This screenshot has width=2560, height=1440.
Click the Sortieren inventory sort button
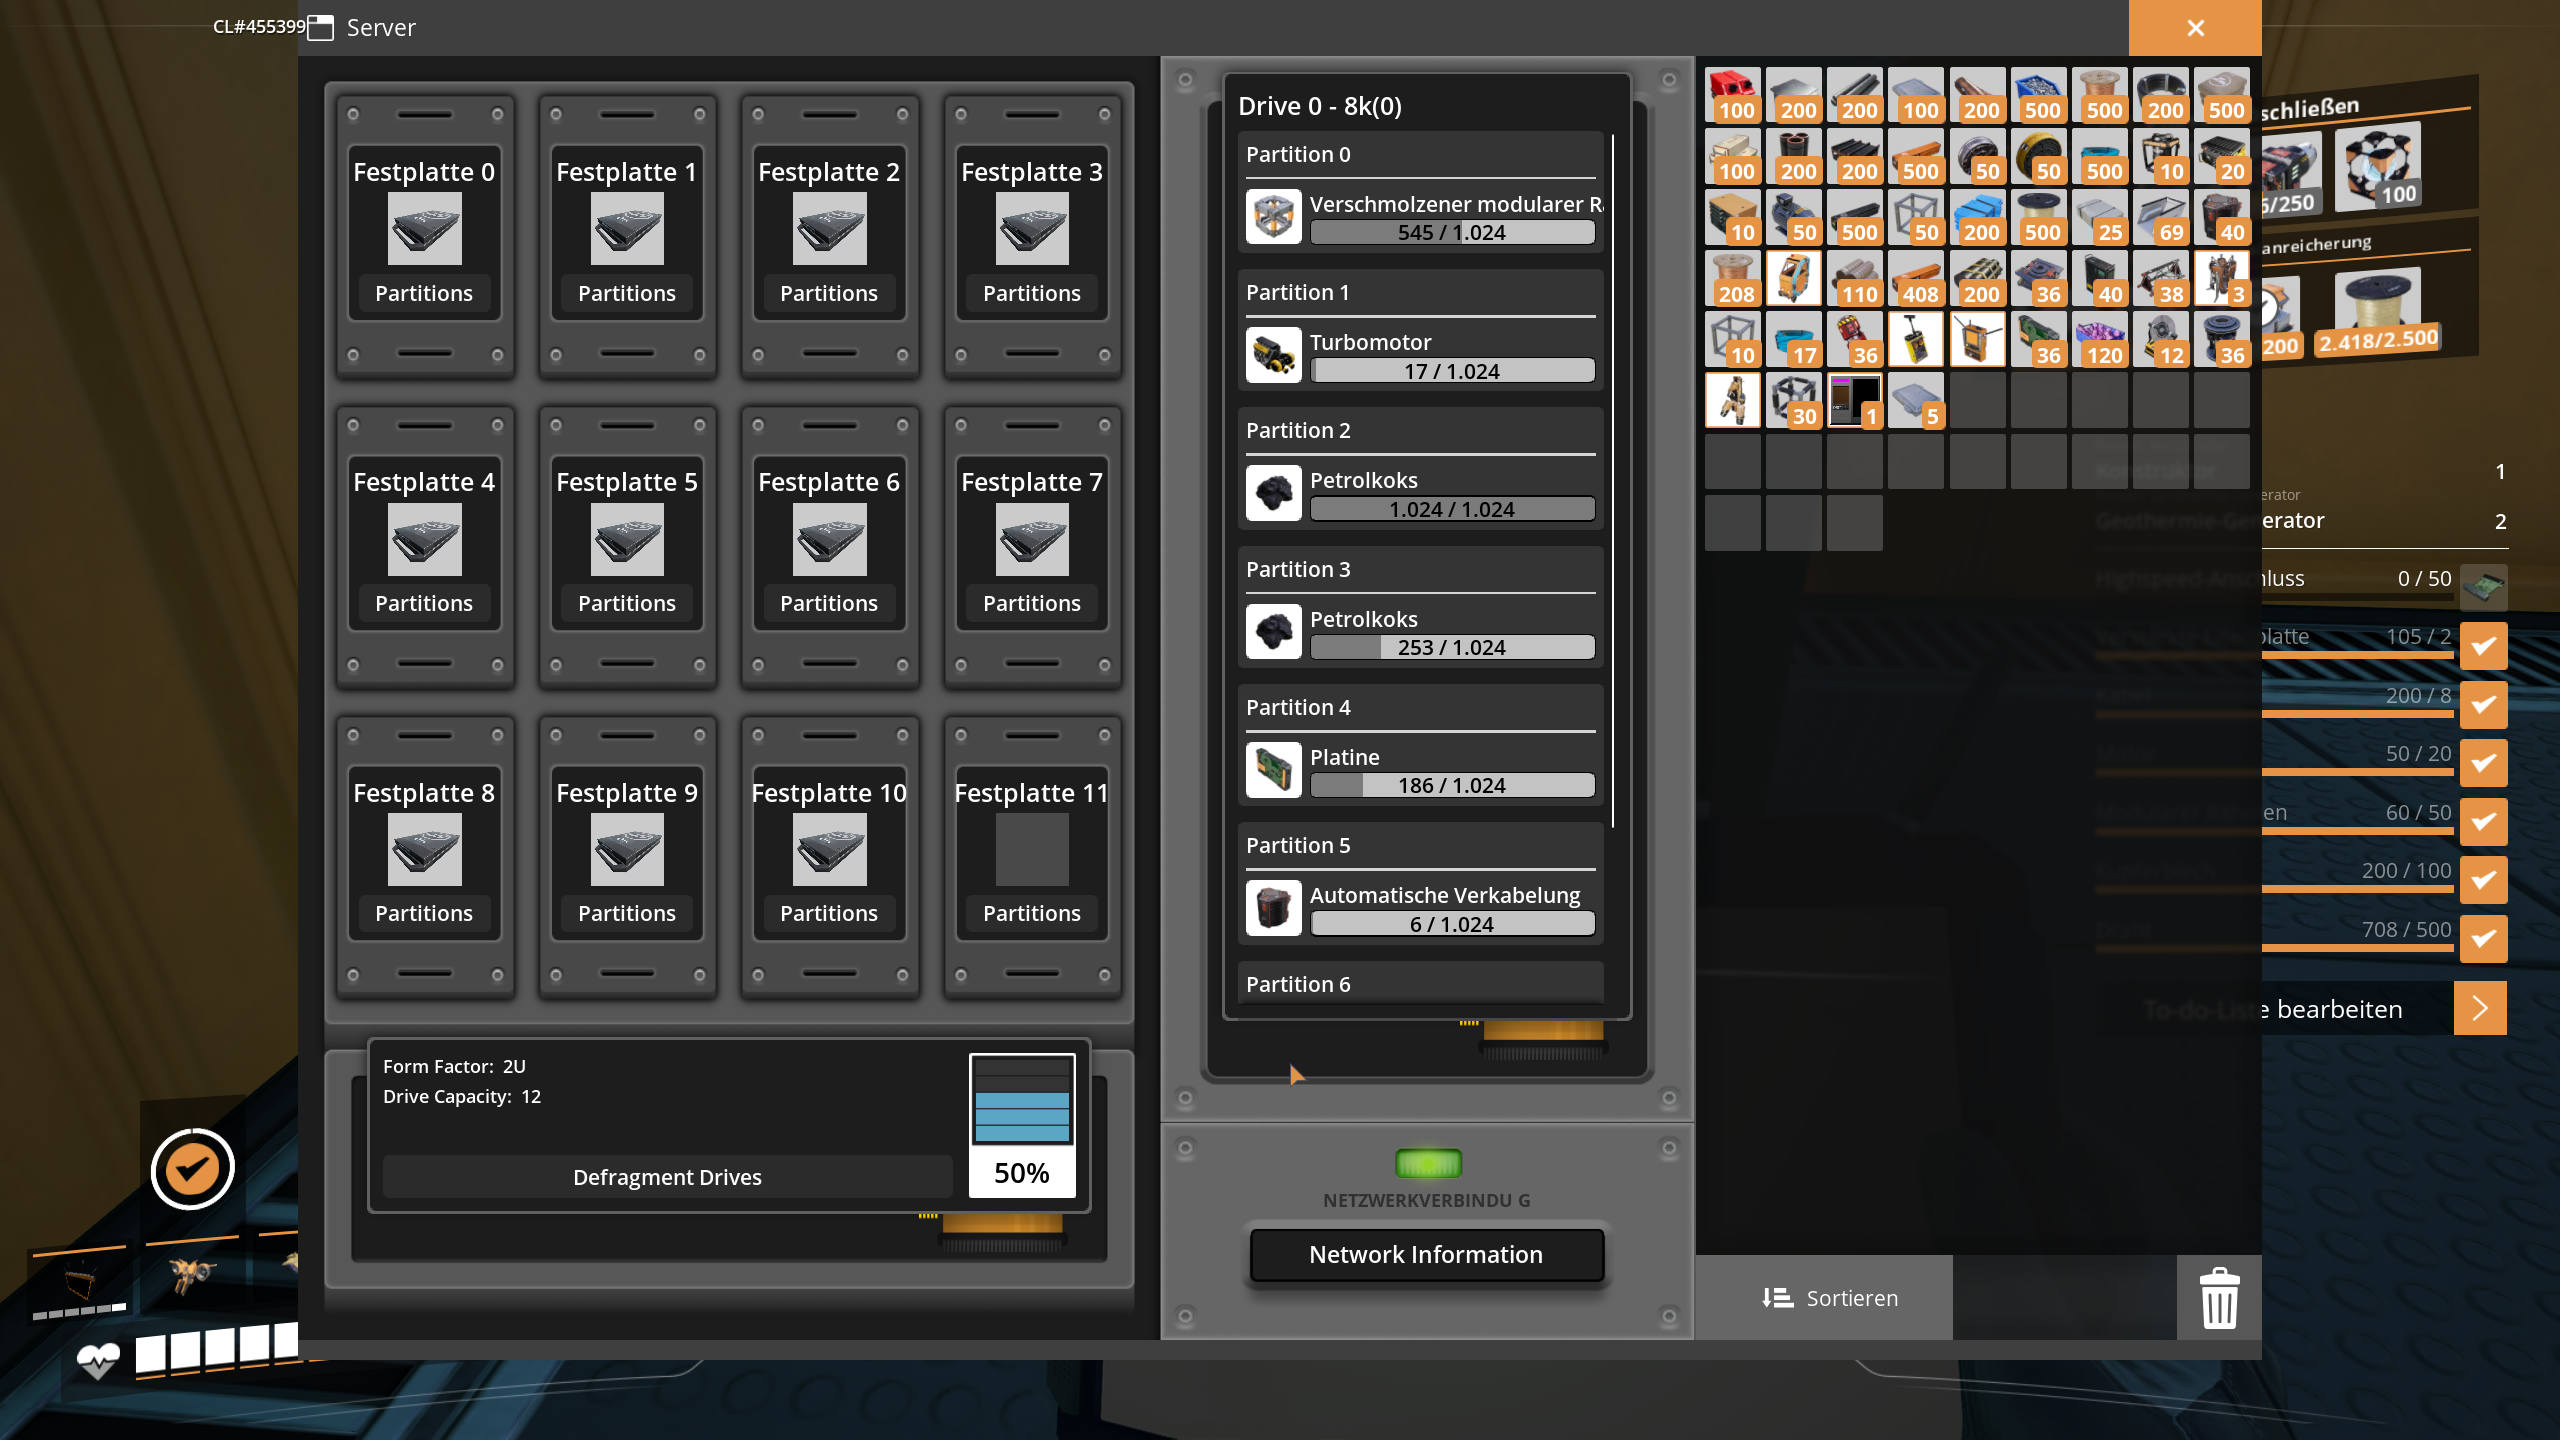(x=1829, y=1298)
